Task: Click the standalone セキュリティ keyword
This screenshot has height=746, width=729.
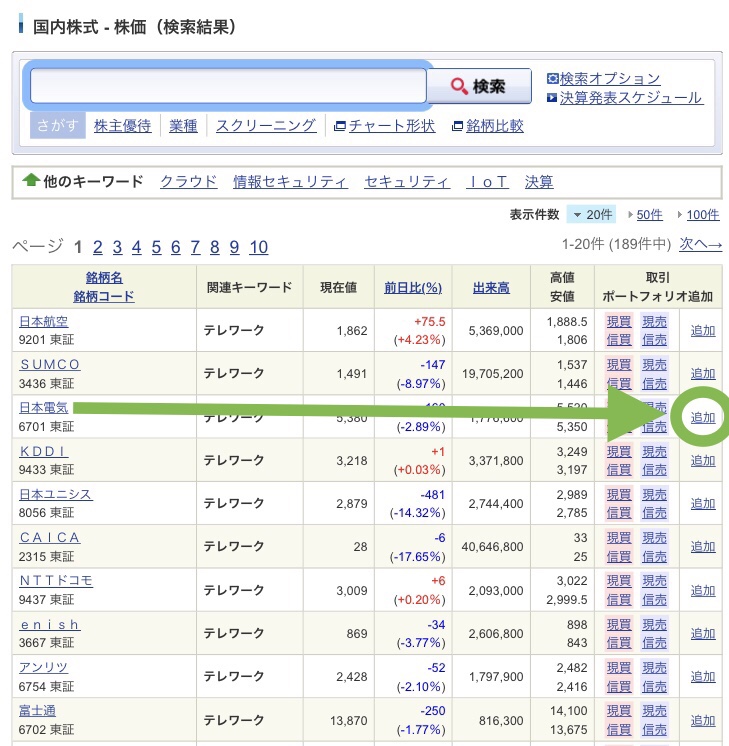Action: pos(407,182)
